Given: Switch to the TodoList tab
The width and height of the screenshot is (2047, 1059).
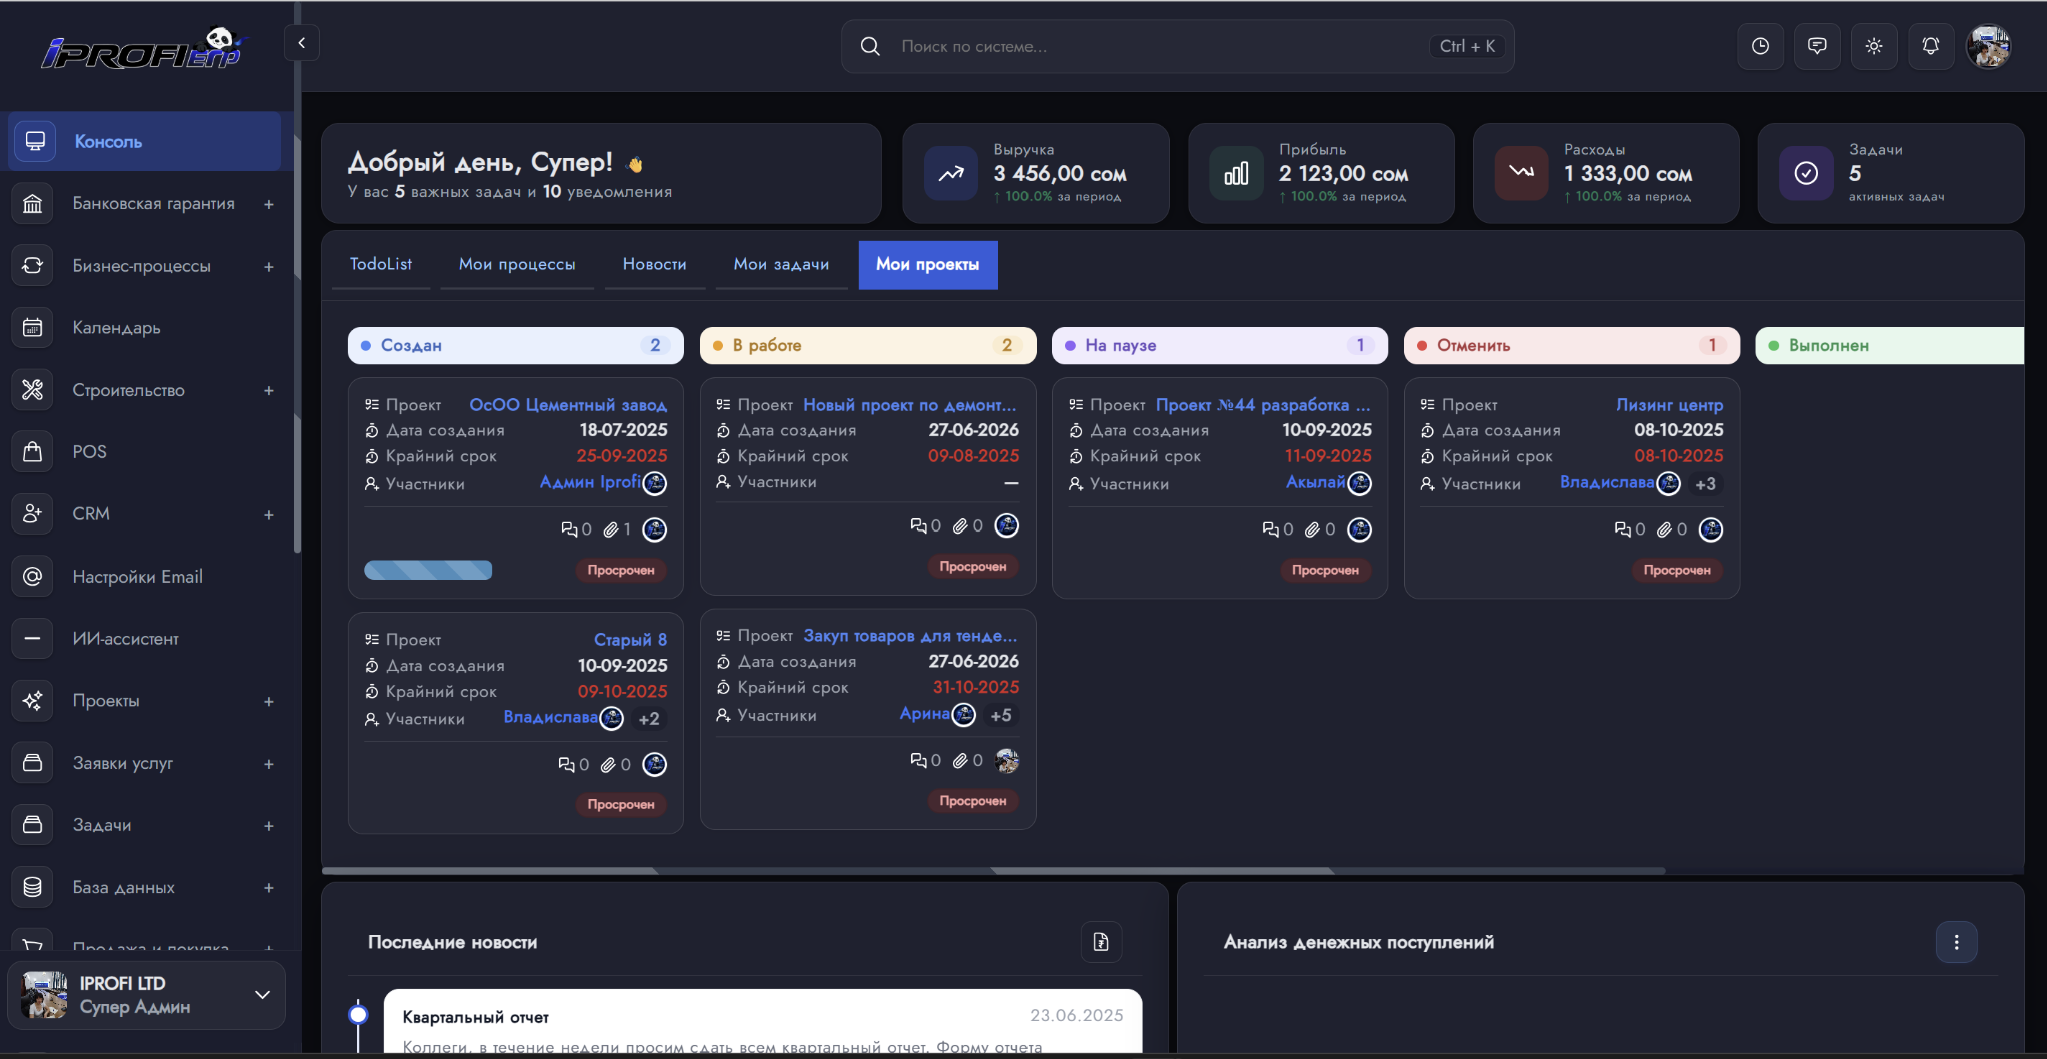Looking at the screenshot, I should pyautogui.click(x=381, y=264).
